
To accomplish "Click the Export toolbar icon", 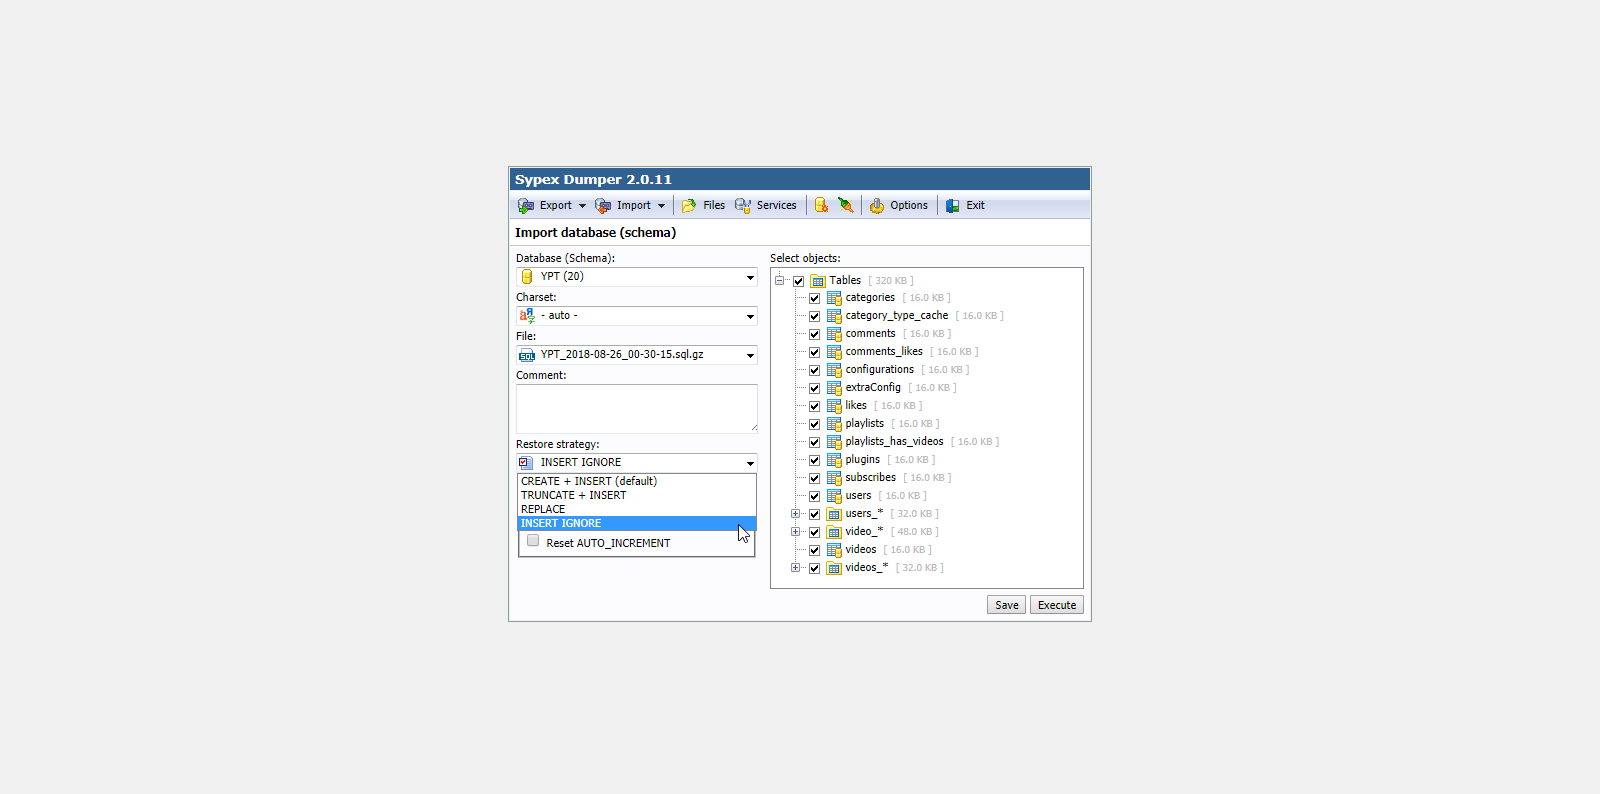I will pyautogui.click(x=526, y=205).
